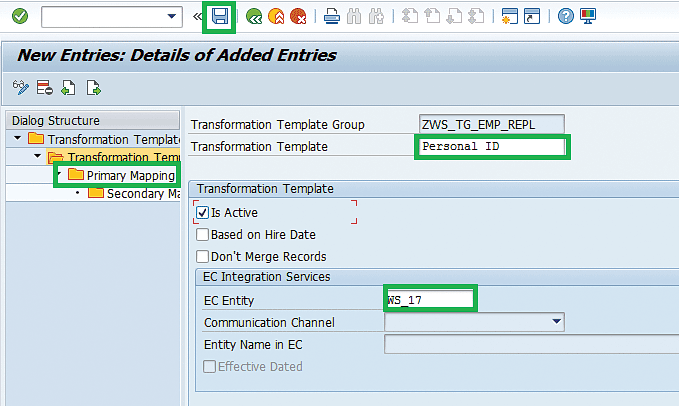Image resolution: width=679 pixels, height=406 pixels.
Task: Click the red Cancel icon
Action: [x=297, y=17]
